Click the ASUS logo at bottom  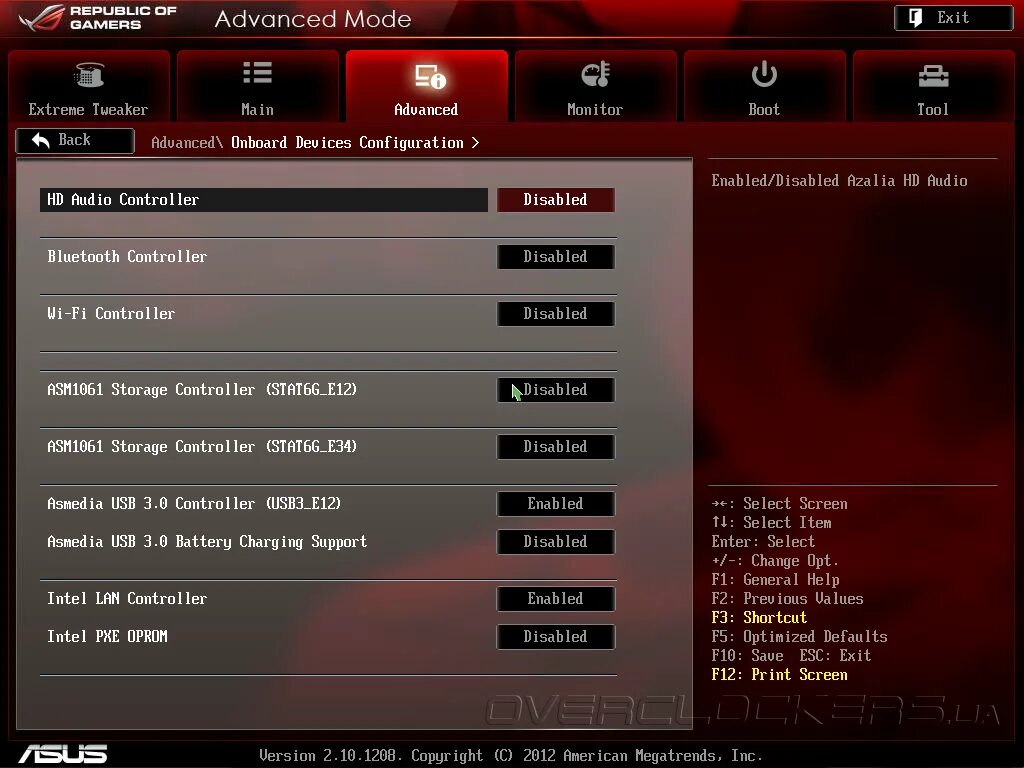tap(63, 754)
